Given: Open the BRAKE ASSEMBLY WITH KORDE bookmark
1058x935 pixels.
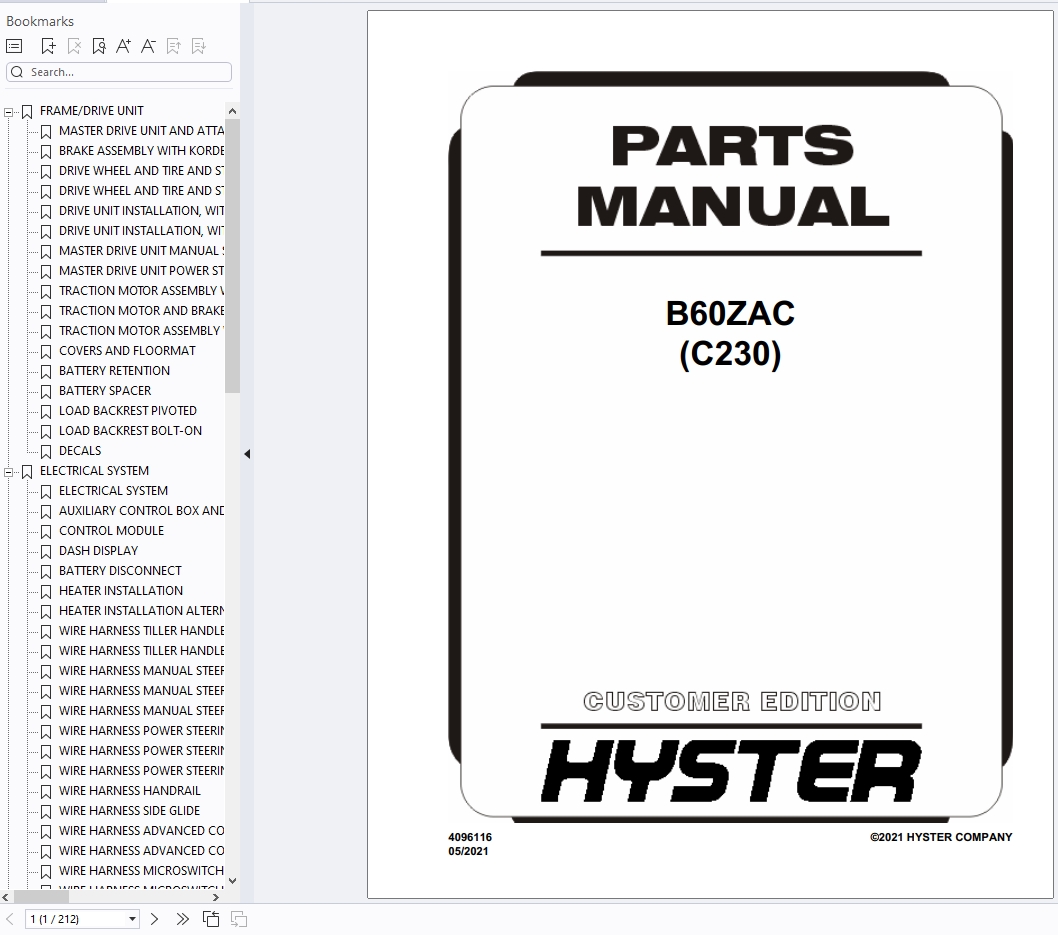Looking at the screenshot, I should pos(141,150).
